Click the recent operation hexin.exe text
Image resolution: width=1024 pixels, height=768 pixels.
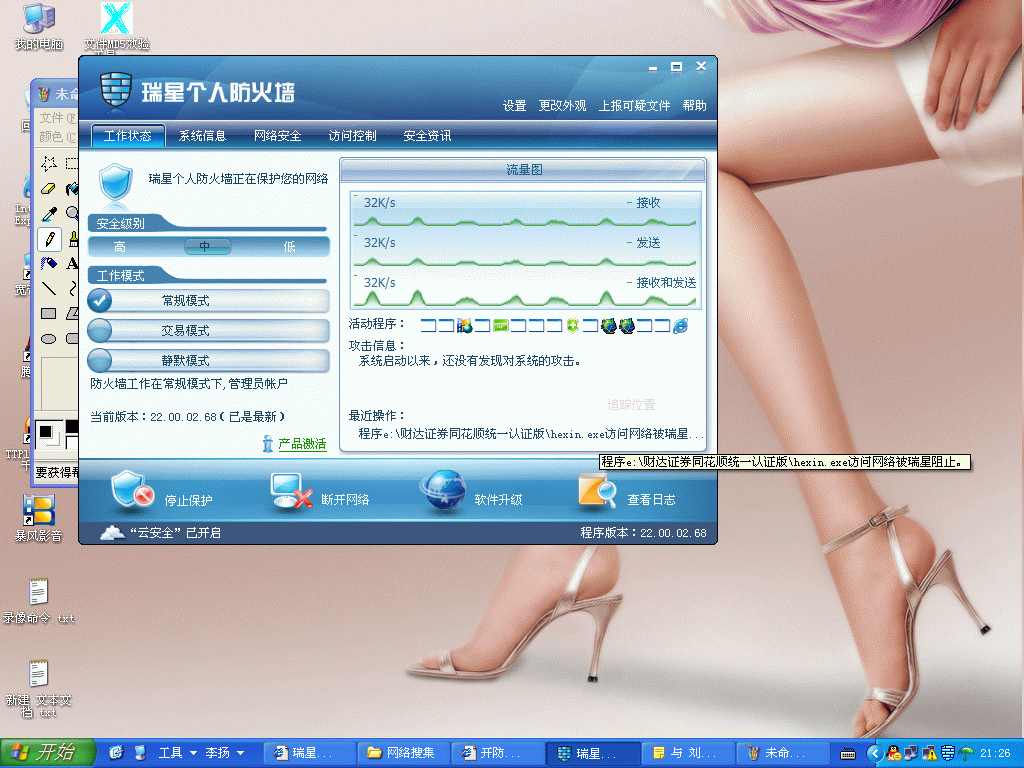530,434
